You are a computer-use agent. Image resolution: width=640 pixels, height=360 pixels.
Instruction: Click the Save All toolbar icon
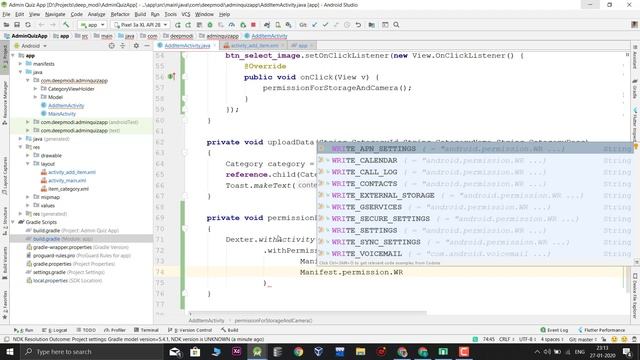(17, 25)
